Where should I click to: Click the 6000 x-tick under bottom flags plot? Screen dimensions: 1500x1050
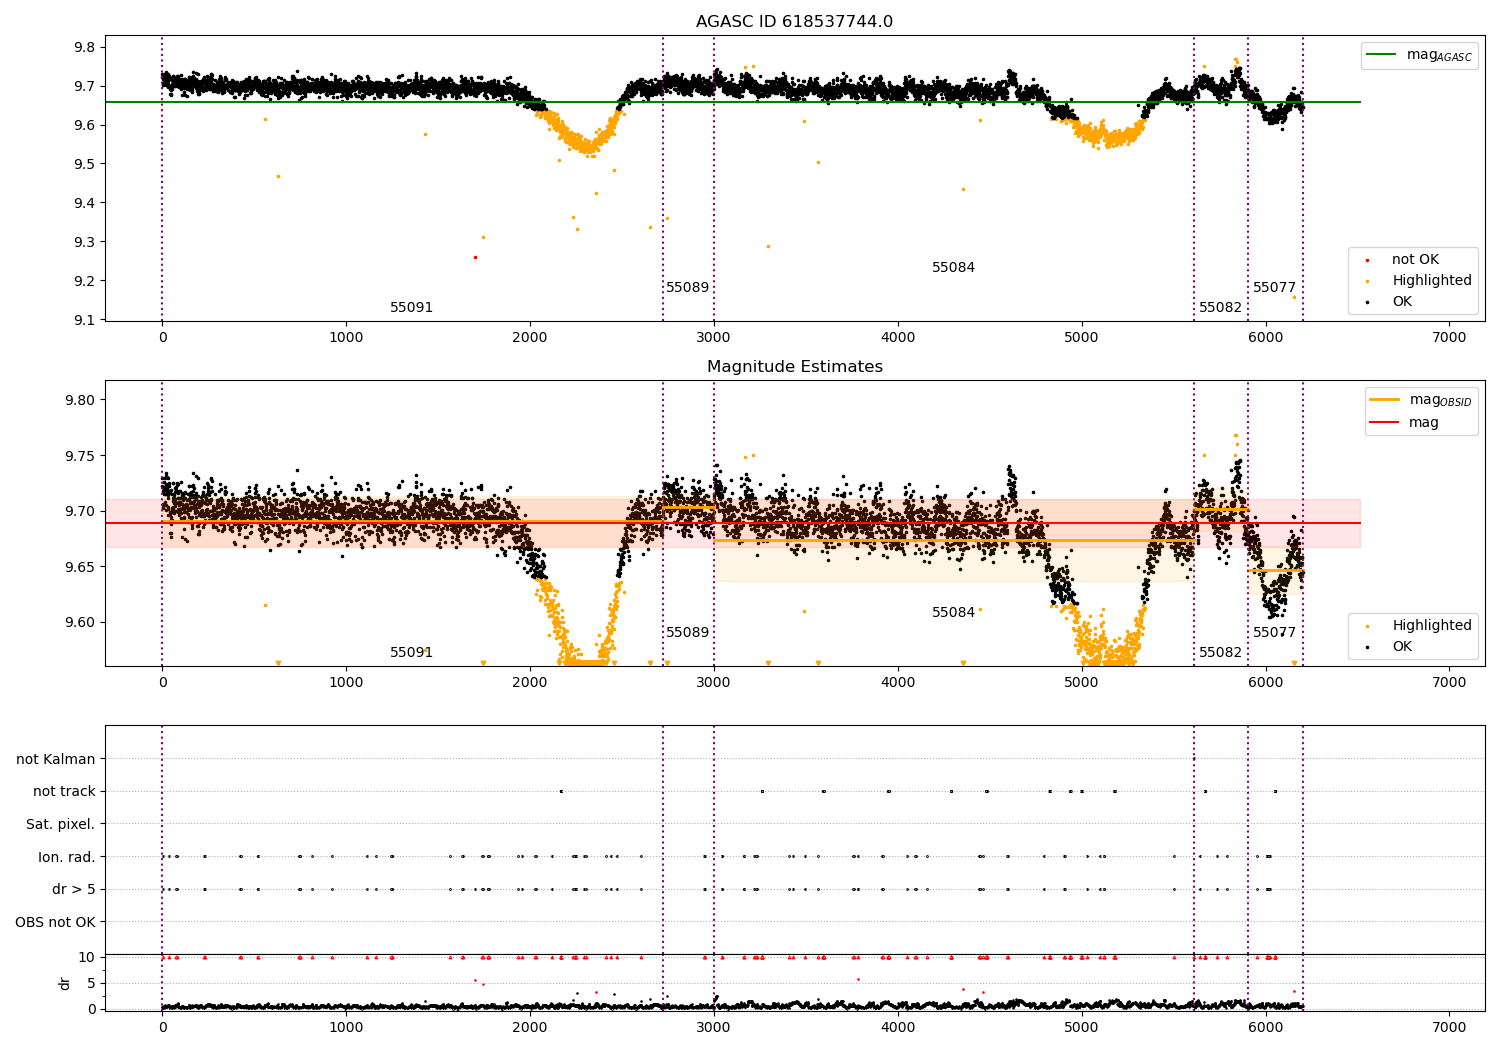(x=1266, y=1027)
